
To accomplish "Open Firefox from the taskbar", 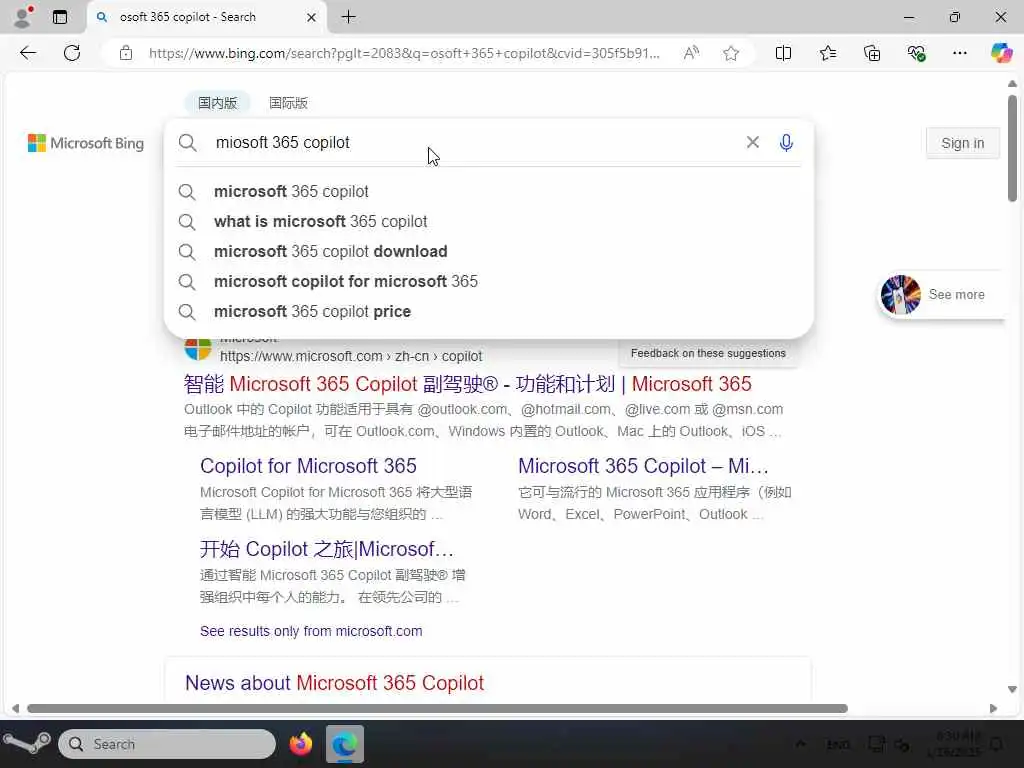I will tap(300, 744).
